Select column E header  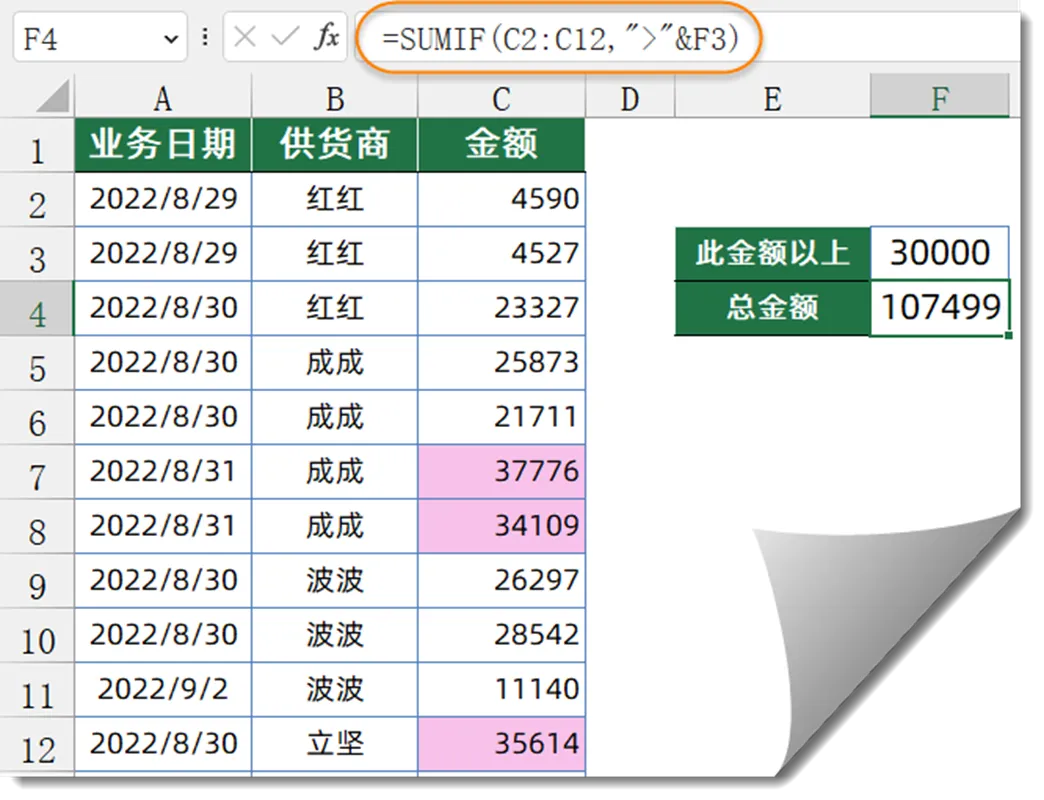click(x=772, y=99)
